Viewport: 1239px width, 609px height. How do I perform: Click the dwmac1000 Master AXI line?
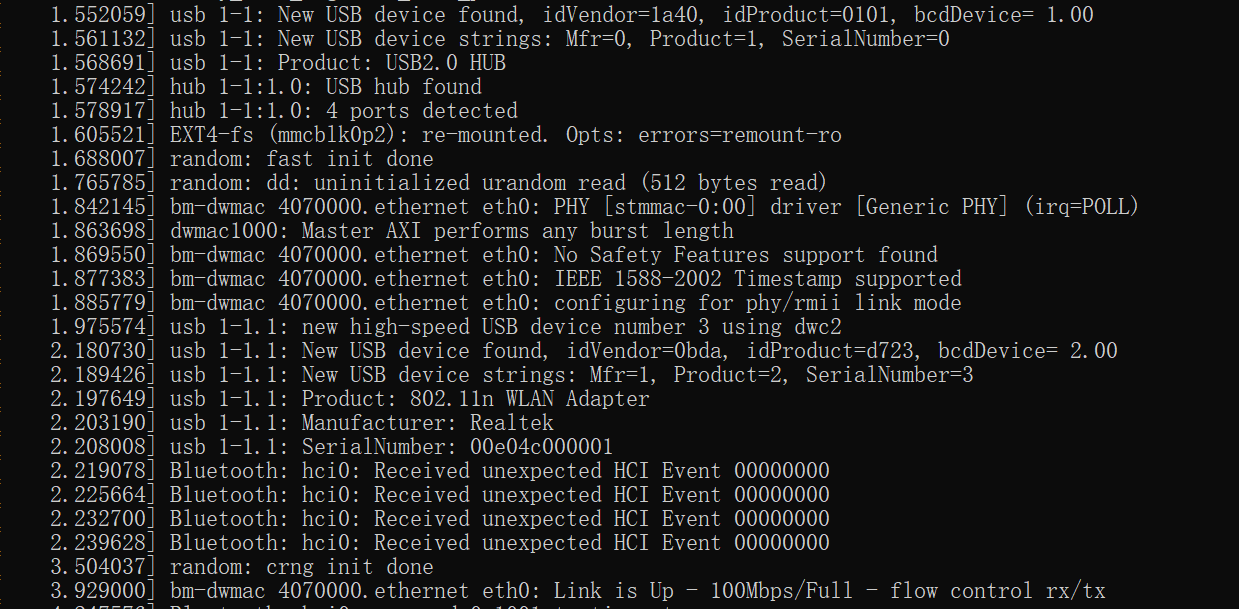[378, 231]
